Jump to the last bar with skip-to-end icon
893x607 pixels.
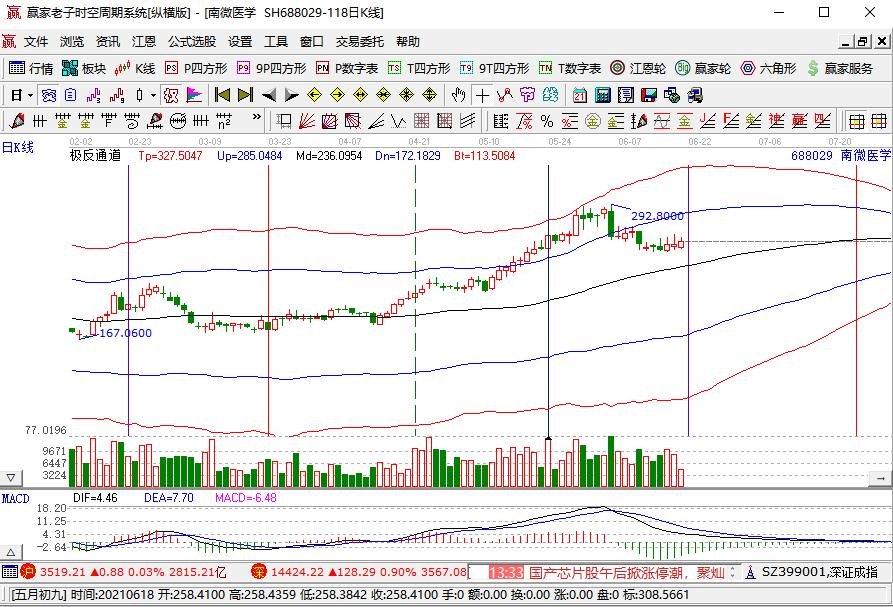pyautogui.click(x=245, y=95)
